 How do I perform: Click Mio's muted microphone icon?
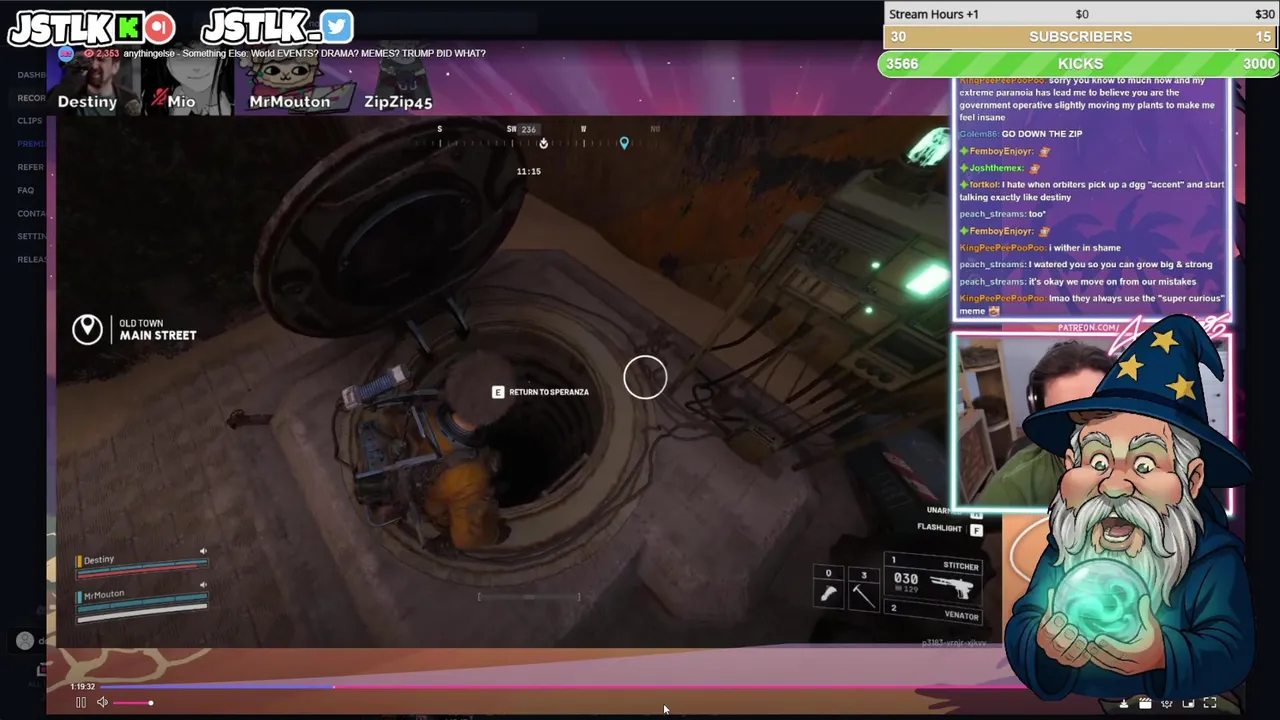pyautogui.click(x=159, y=99)
